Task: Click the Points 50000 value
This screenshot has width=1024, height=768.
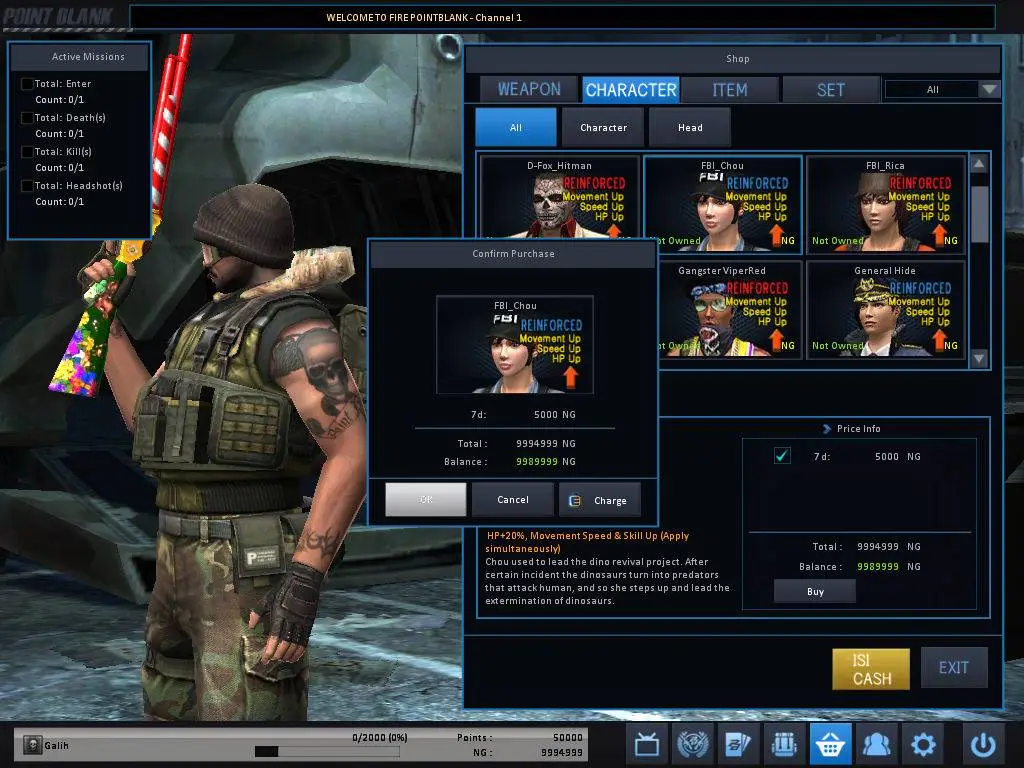Action: 568,737
